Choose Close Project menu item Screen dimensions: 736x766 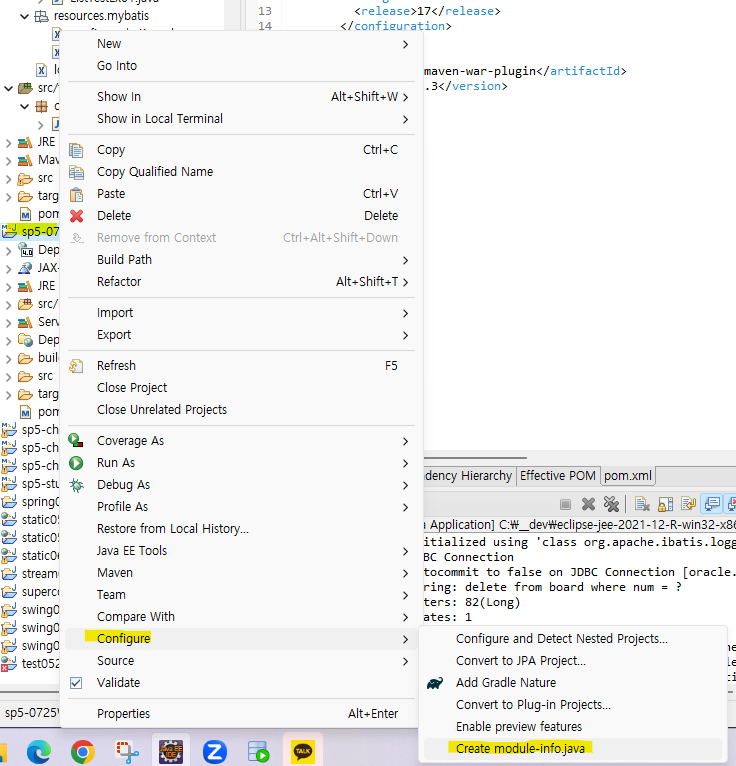point(132,387)
